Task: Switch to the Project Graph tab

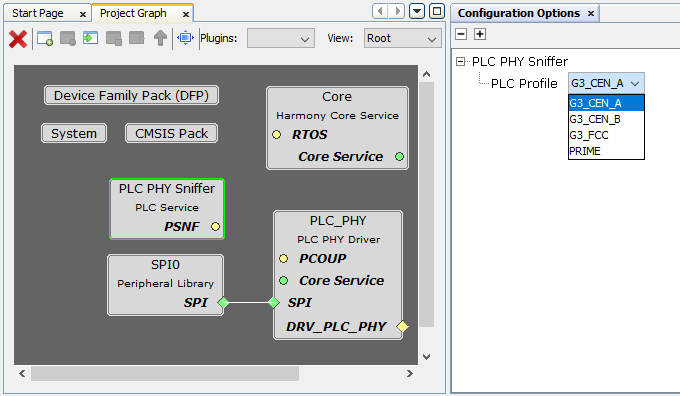Action: click(133, 13)
